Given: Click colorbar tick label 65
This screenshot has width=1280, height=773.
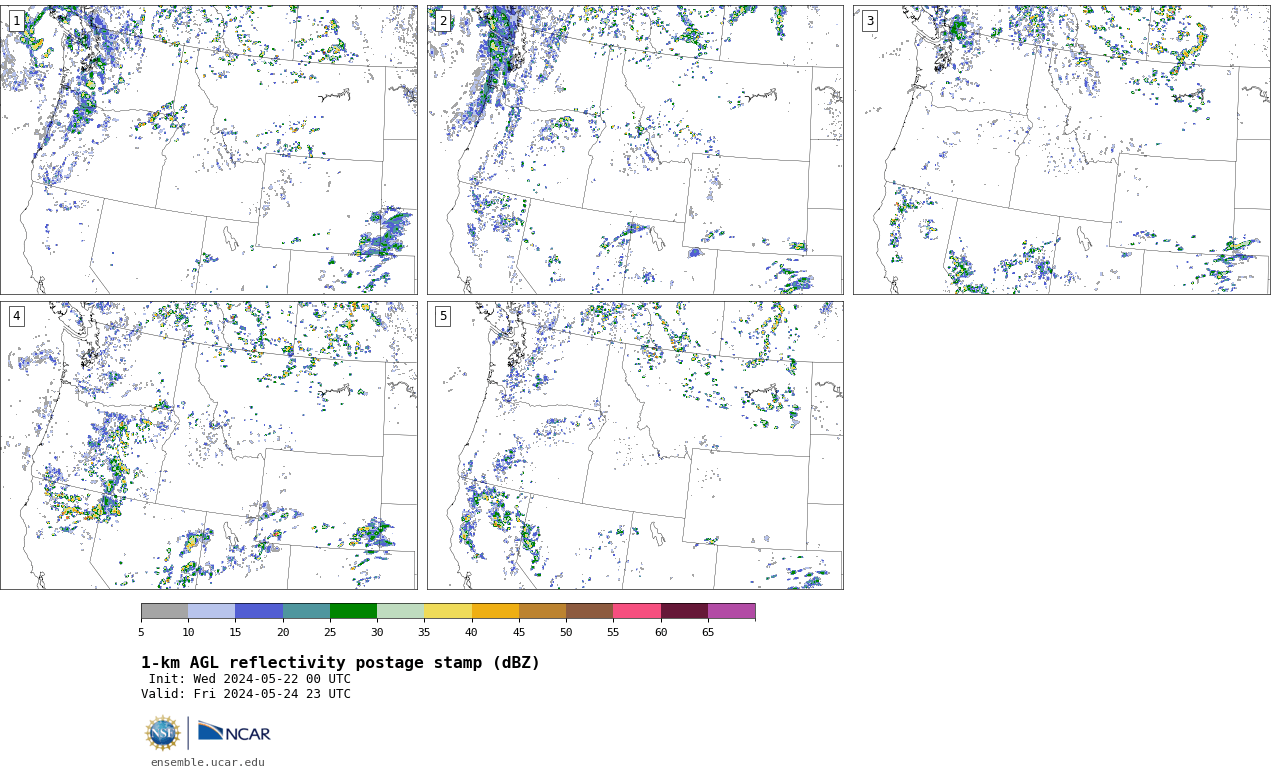Looking at the screenshot, I should pos(708,632).
